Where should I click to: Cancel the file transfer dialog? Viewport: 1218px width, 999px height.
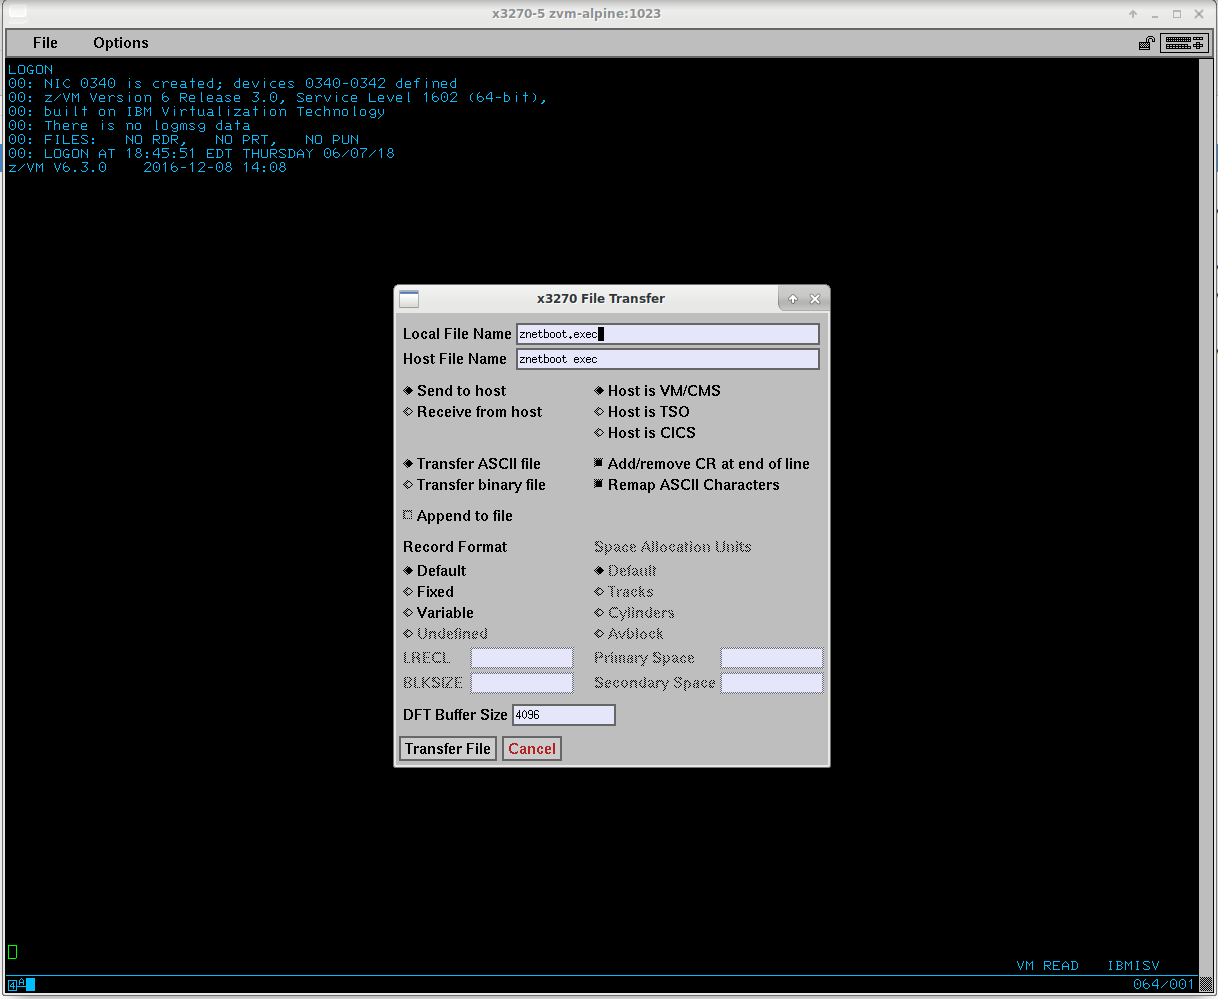point(532,749)
